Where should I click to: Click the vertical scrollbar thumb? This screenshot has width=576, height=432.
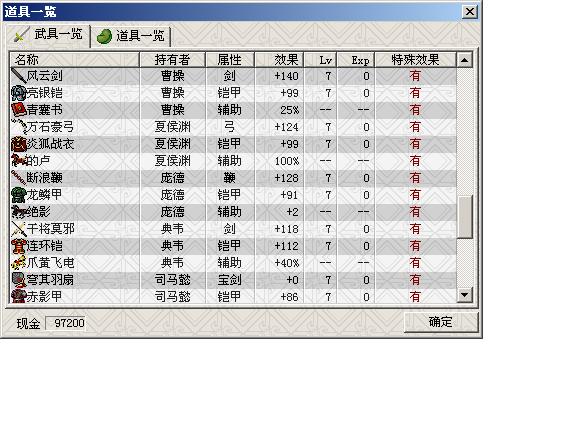pyautogui.click(x=465, y=217)
